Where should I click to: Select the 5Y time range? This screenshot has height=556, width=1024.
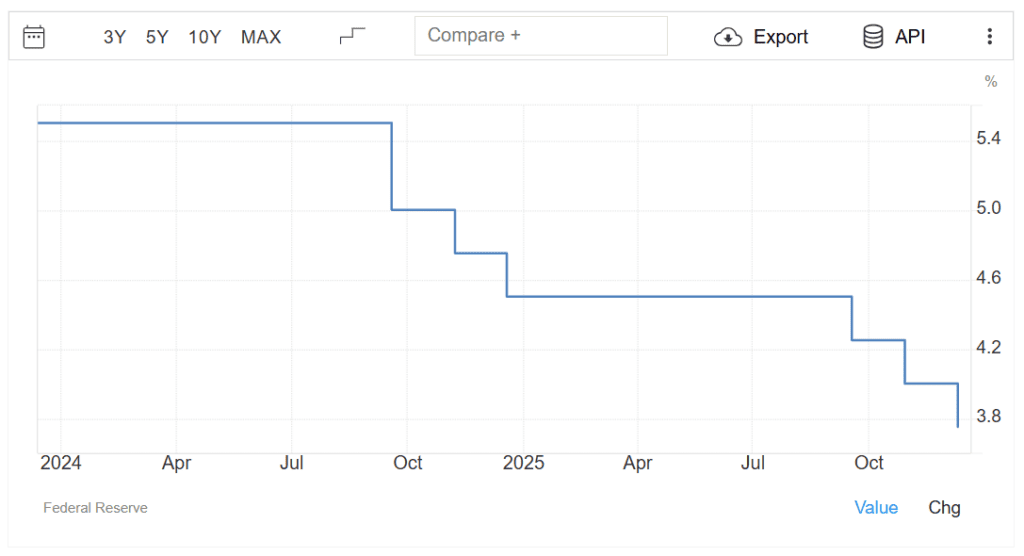coord(157,37)
